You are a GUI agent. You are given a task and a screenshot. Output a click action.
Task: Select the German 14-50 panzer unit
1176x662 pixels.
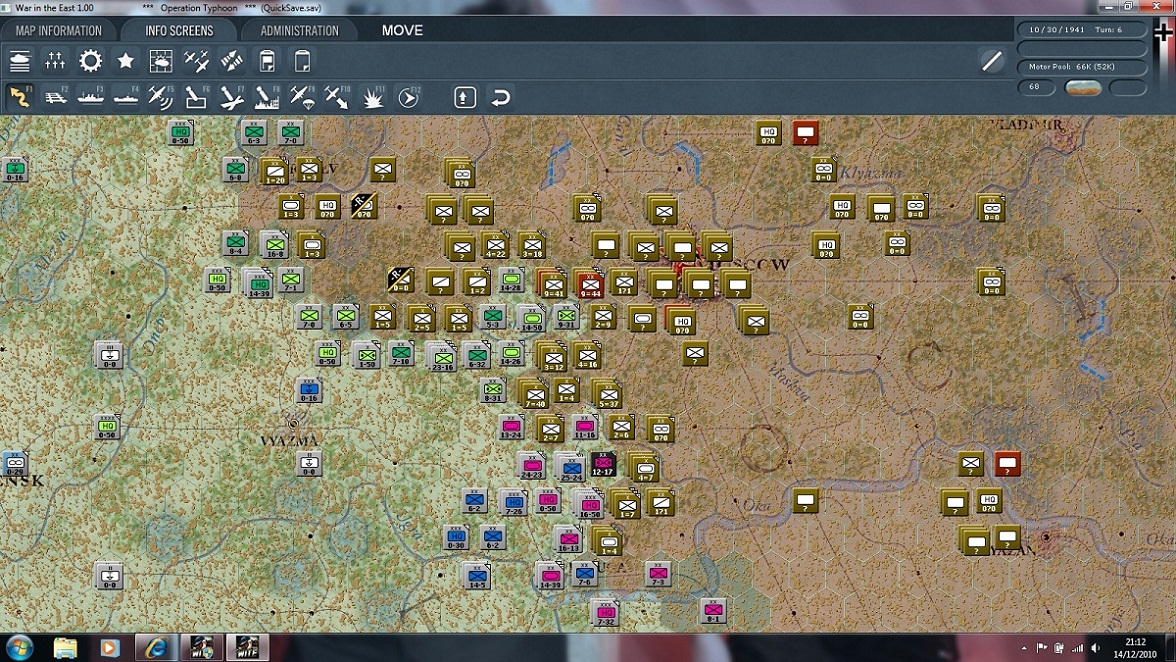click(532, 319)
